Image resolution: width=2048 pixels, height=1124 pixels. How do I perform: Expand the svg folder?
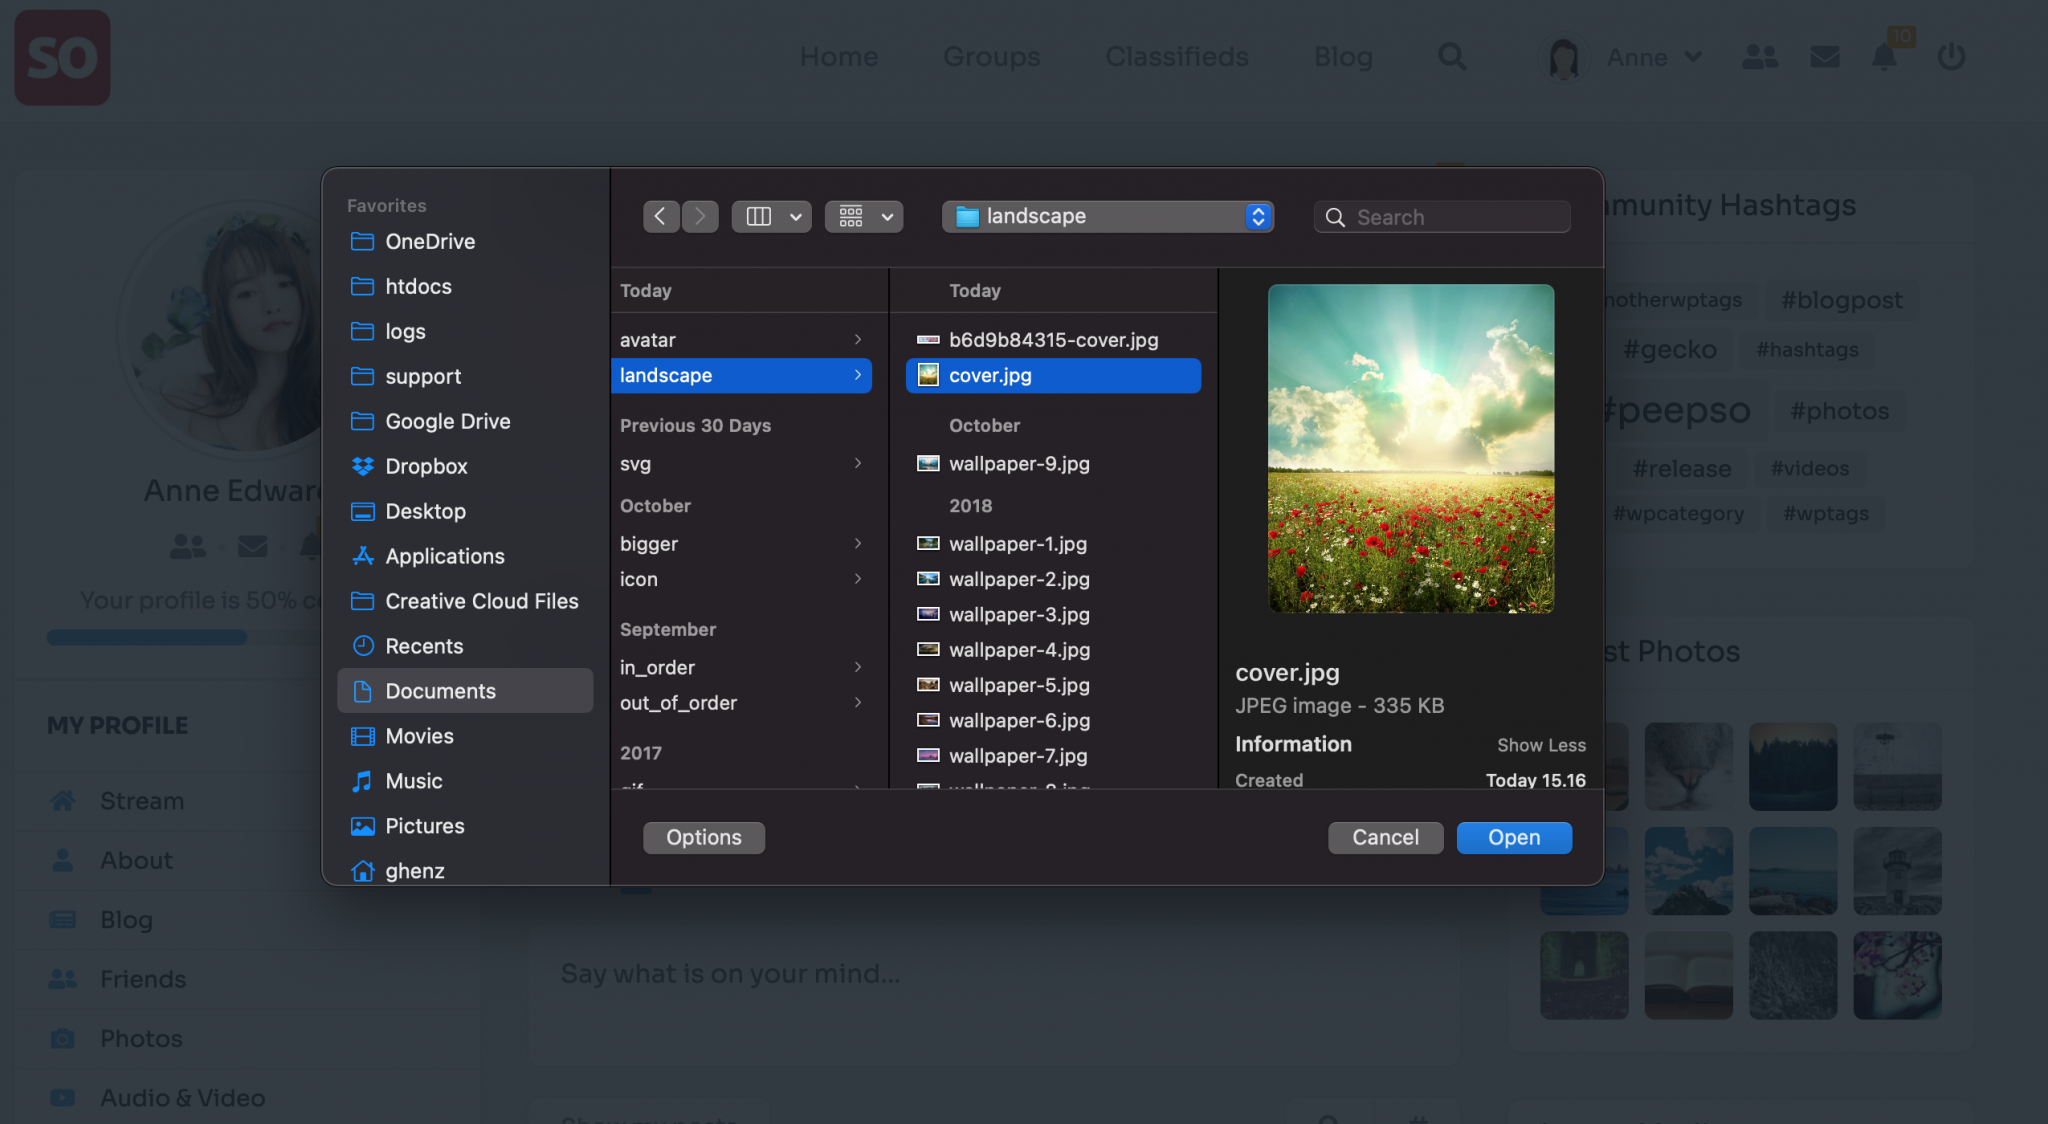pyautogui.click(x=740, y=464)
